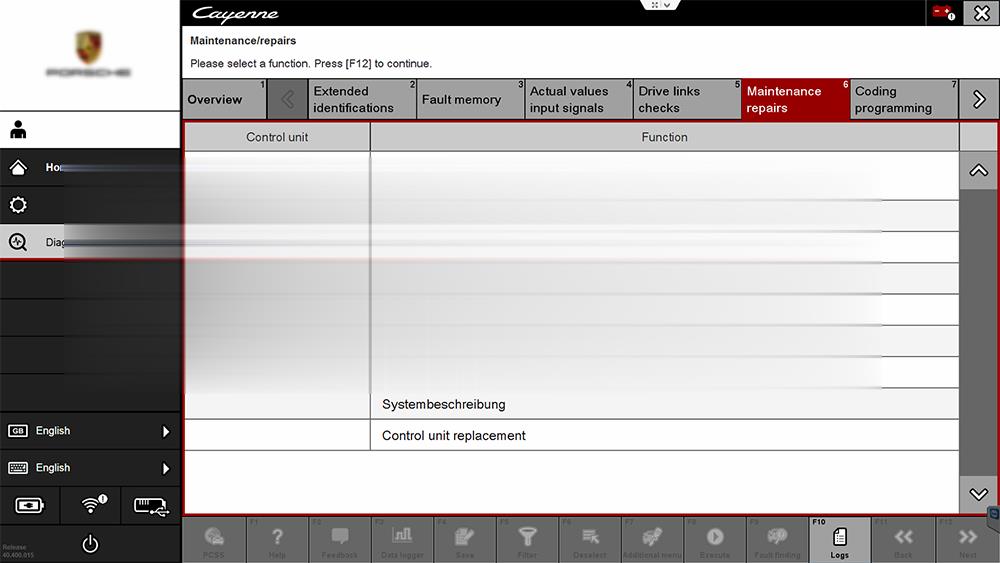
Task: Open the PCSS function in the bottom toolbar
Action: click(x=214, y=541)
